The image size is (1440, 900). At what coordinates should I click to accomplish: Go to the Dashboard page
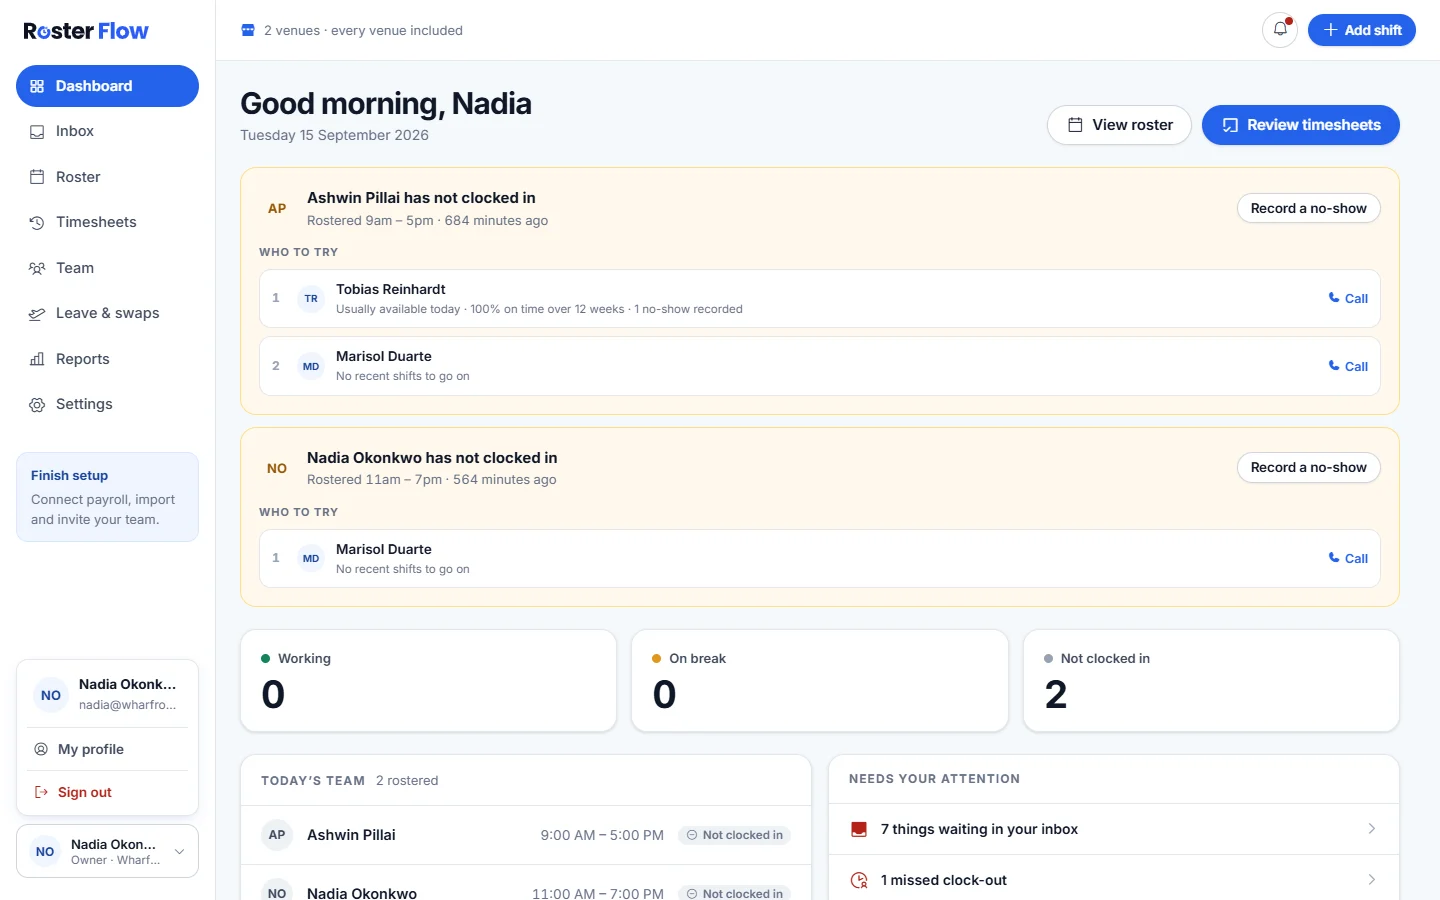pos(107,86)
